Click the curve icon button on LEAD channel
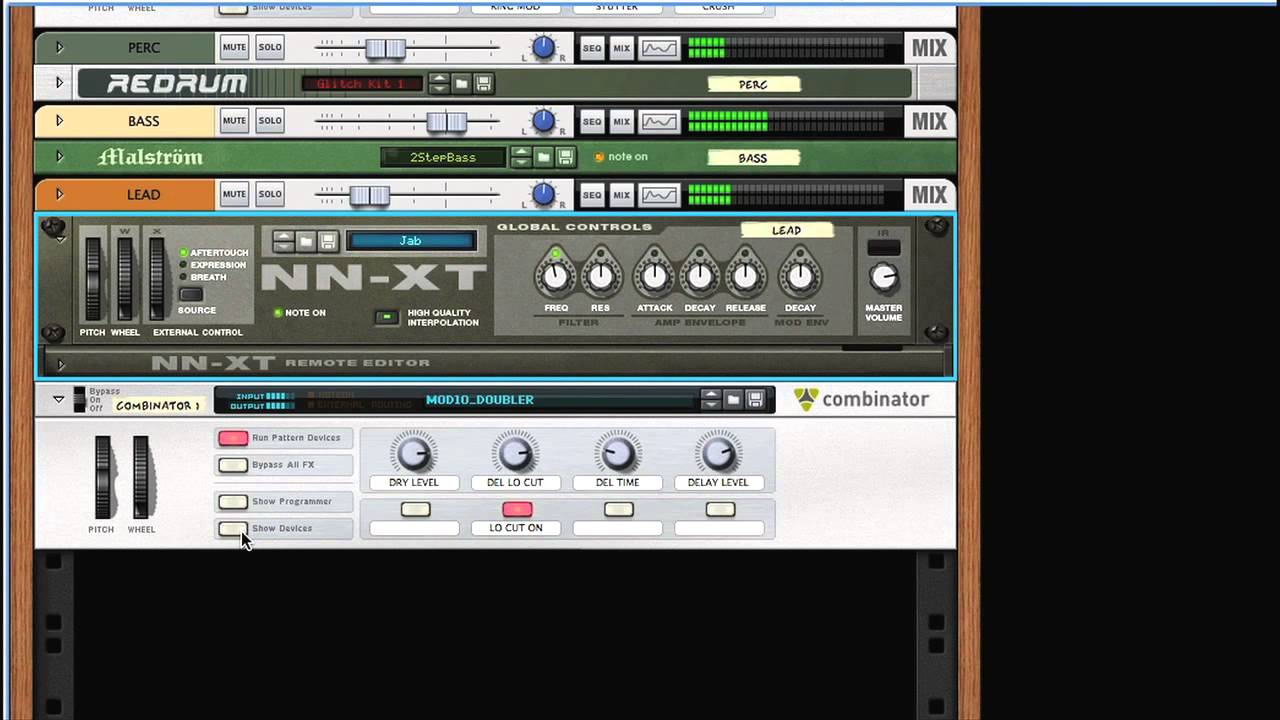 click(x=659, y=194)
